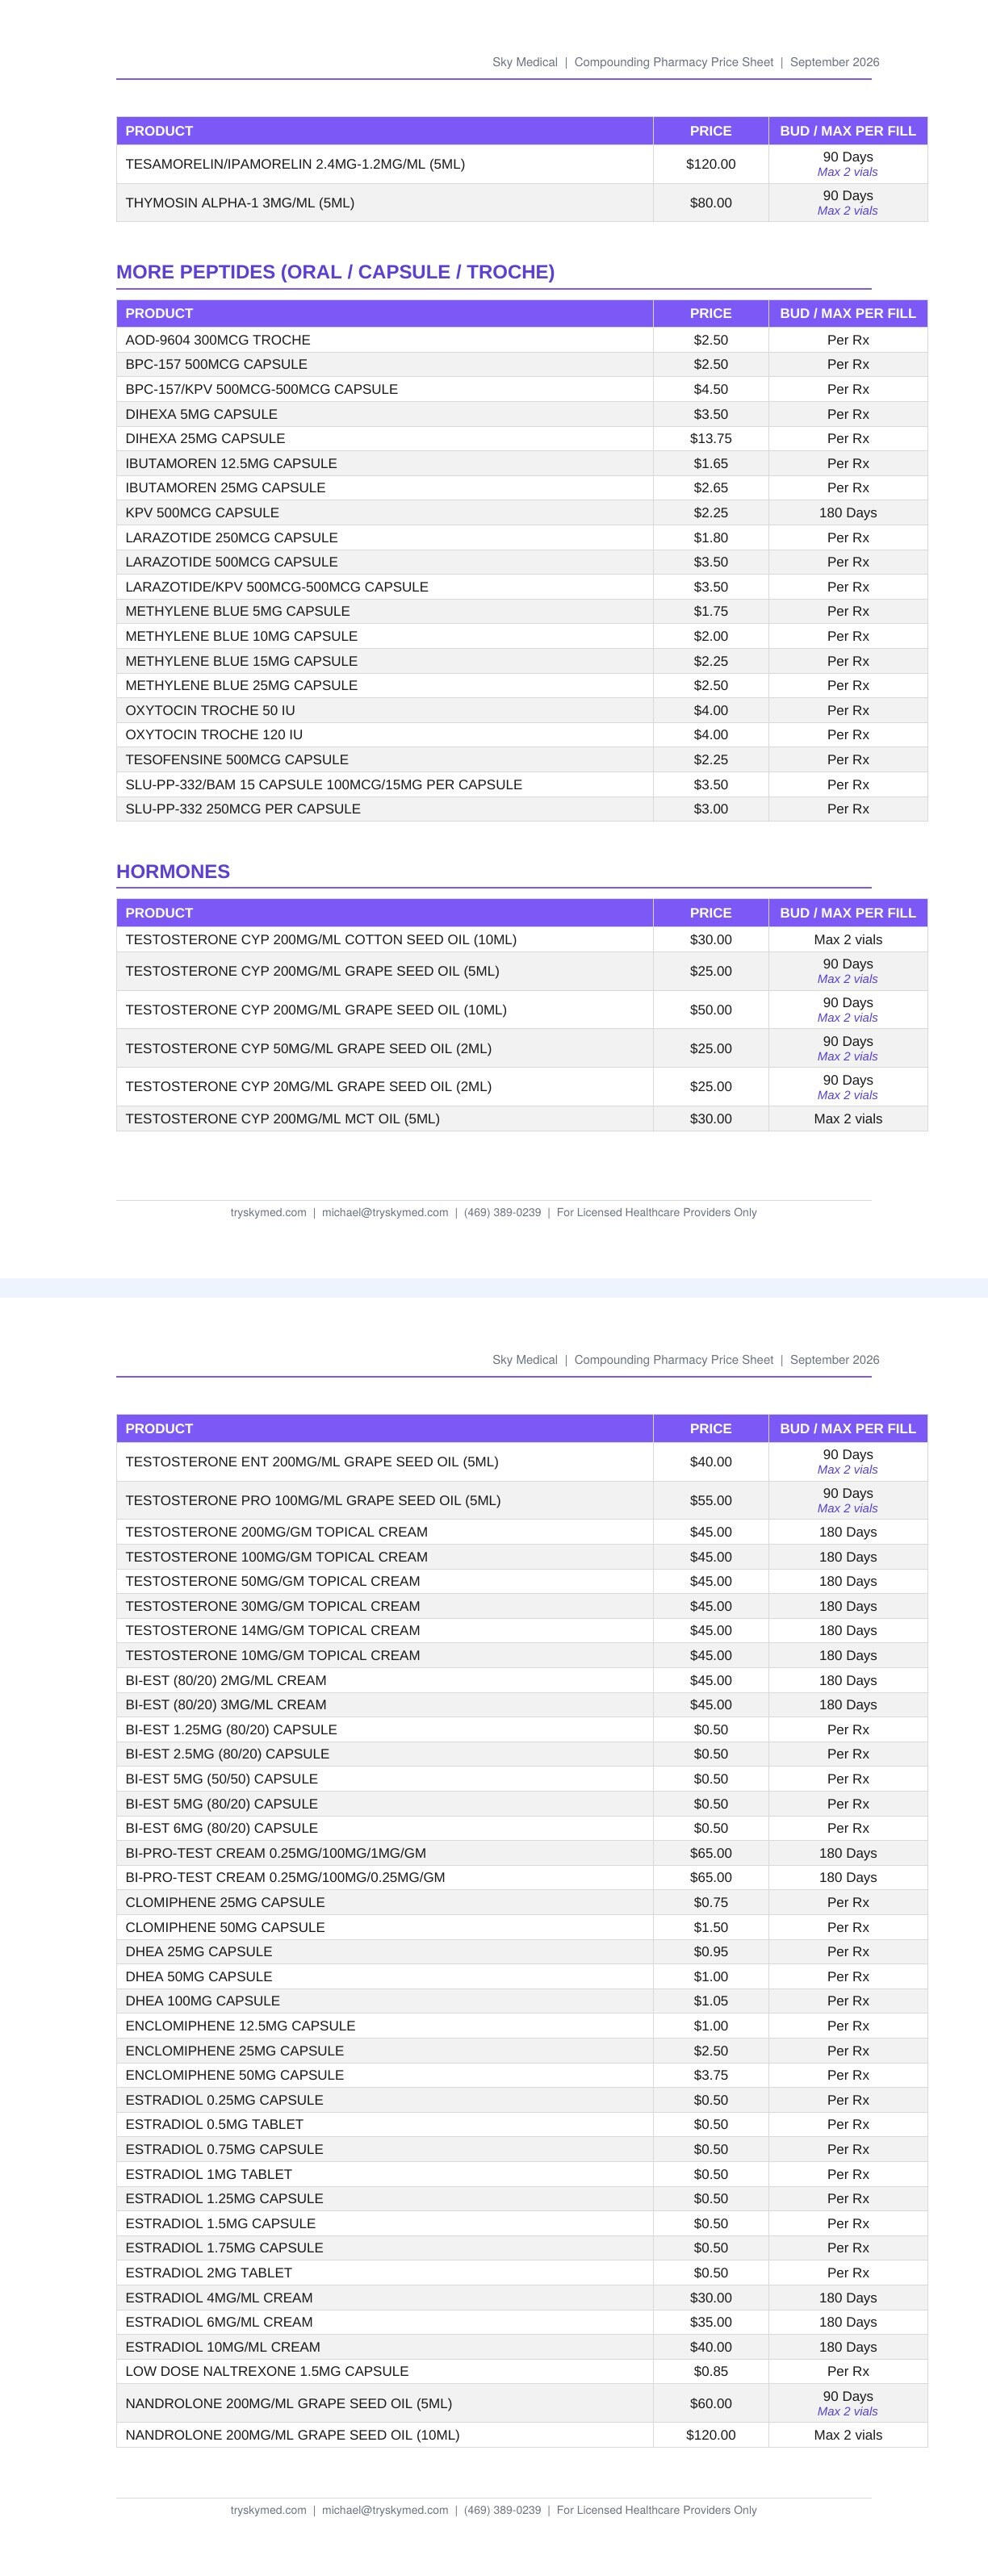Viewport: 988px width, 2576px height.
Task: Click $1.50 price for CLOMIPHENE 50MG
Action: [x=711, y=1927]
